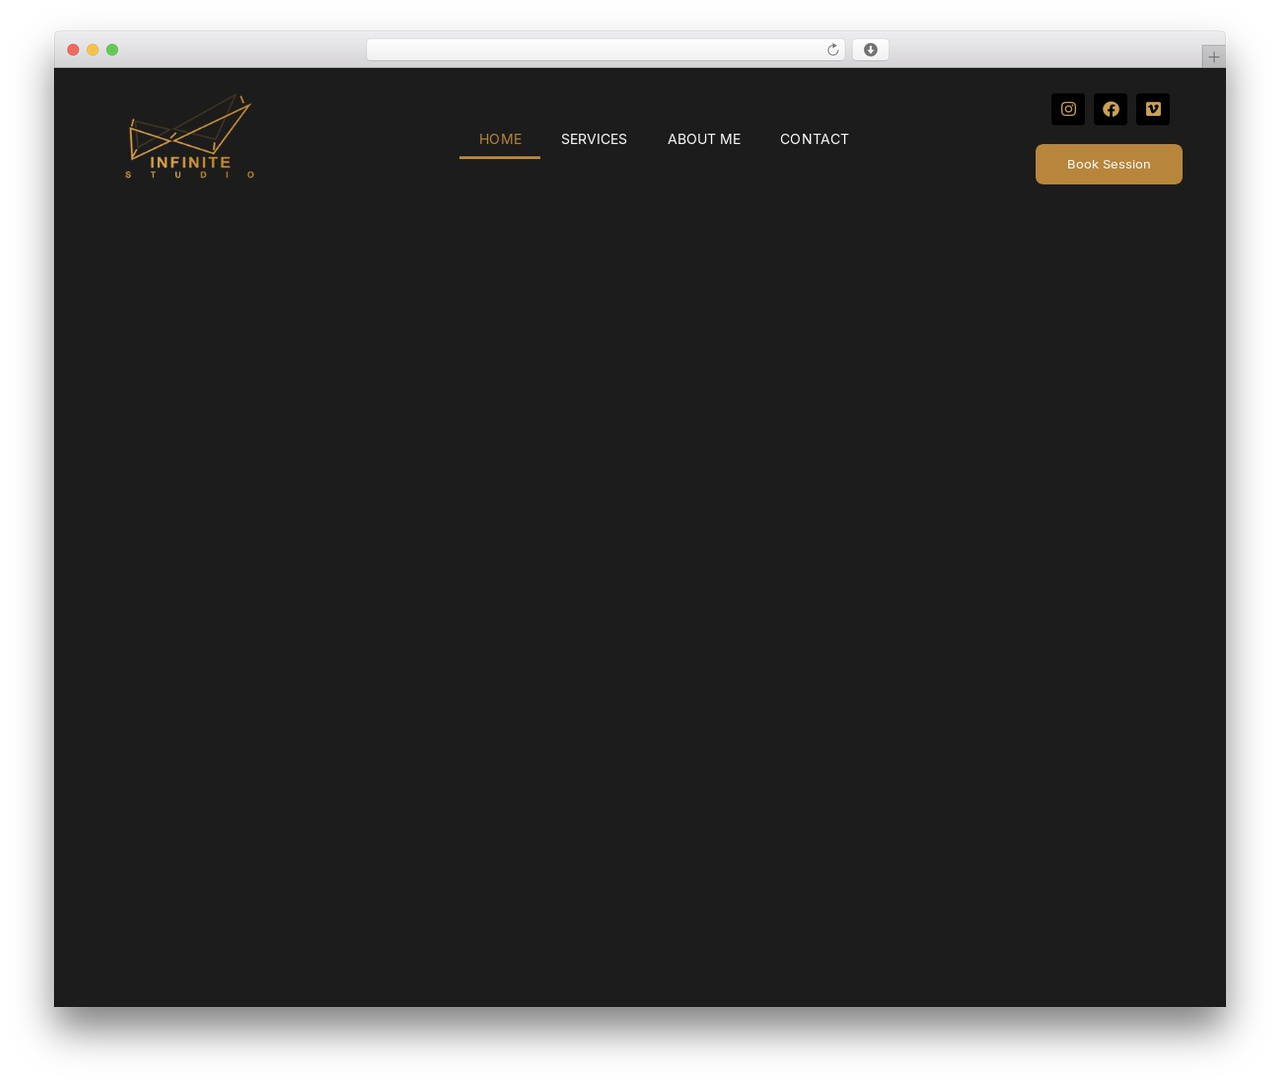This screenshot has width=1280, height=1084.
Task: Minimize the browser window with yellow button
Action: coord(93,50)
